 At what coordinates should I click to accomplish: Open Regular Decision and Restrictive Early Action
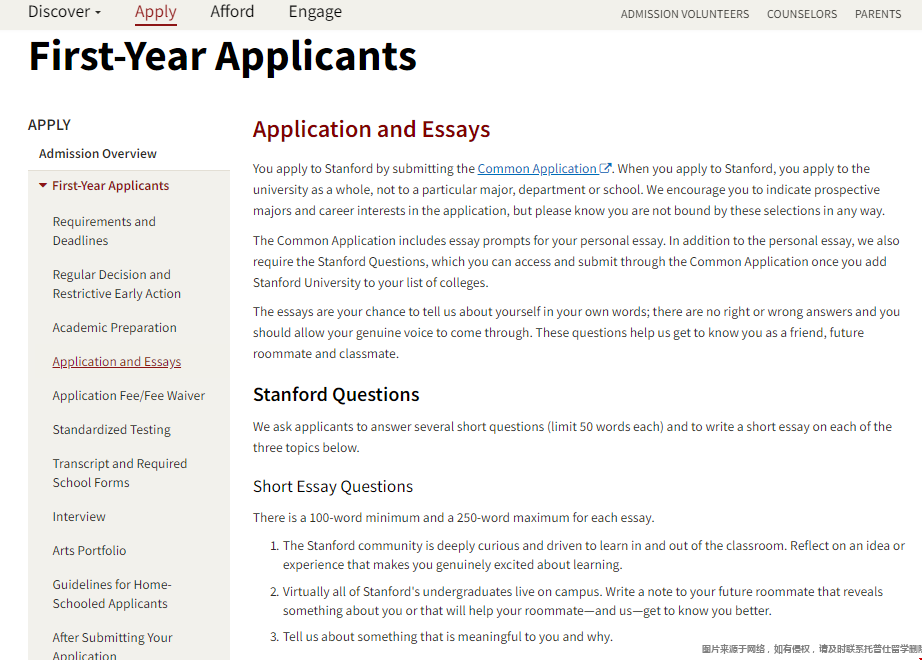click(x=116, y=284)
